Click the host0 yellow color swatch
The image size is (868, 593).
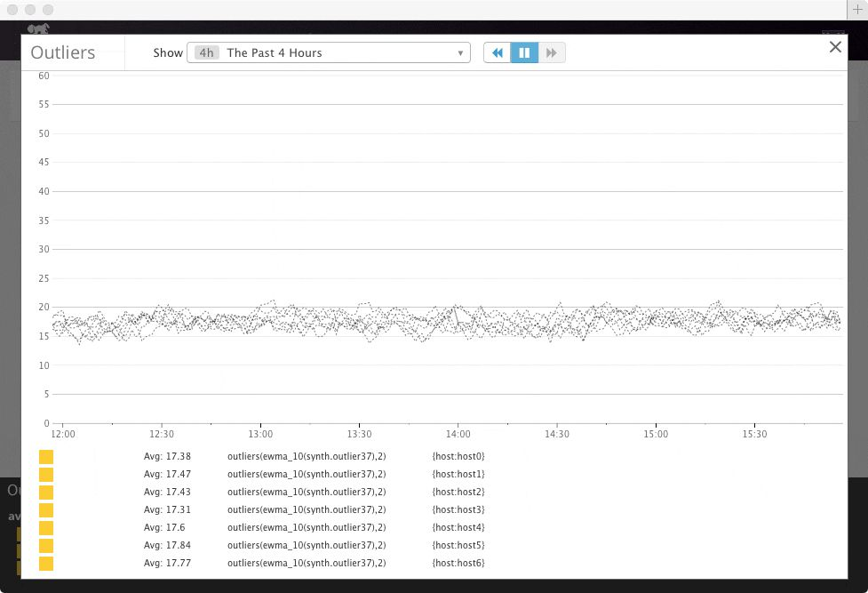pos(46,456)
